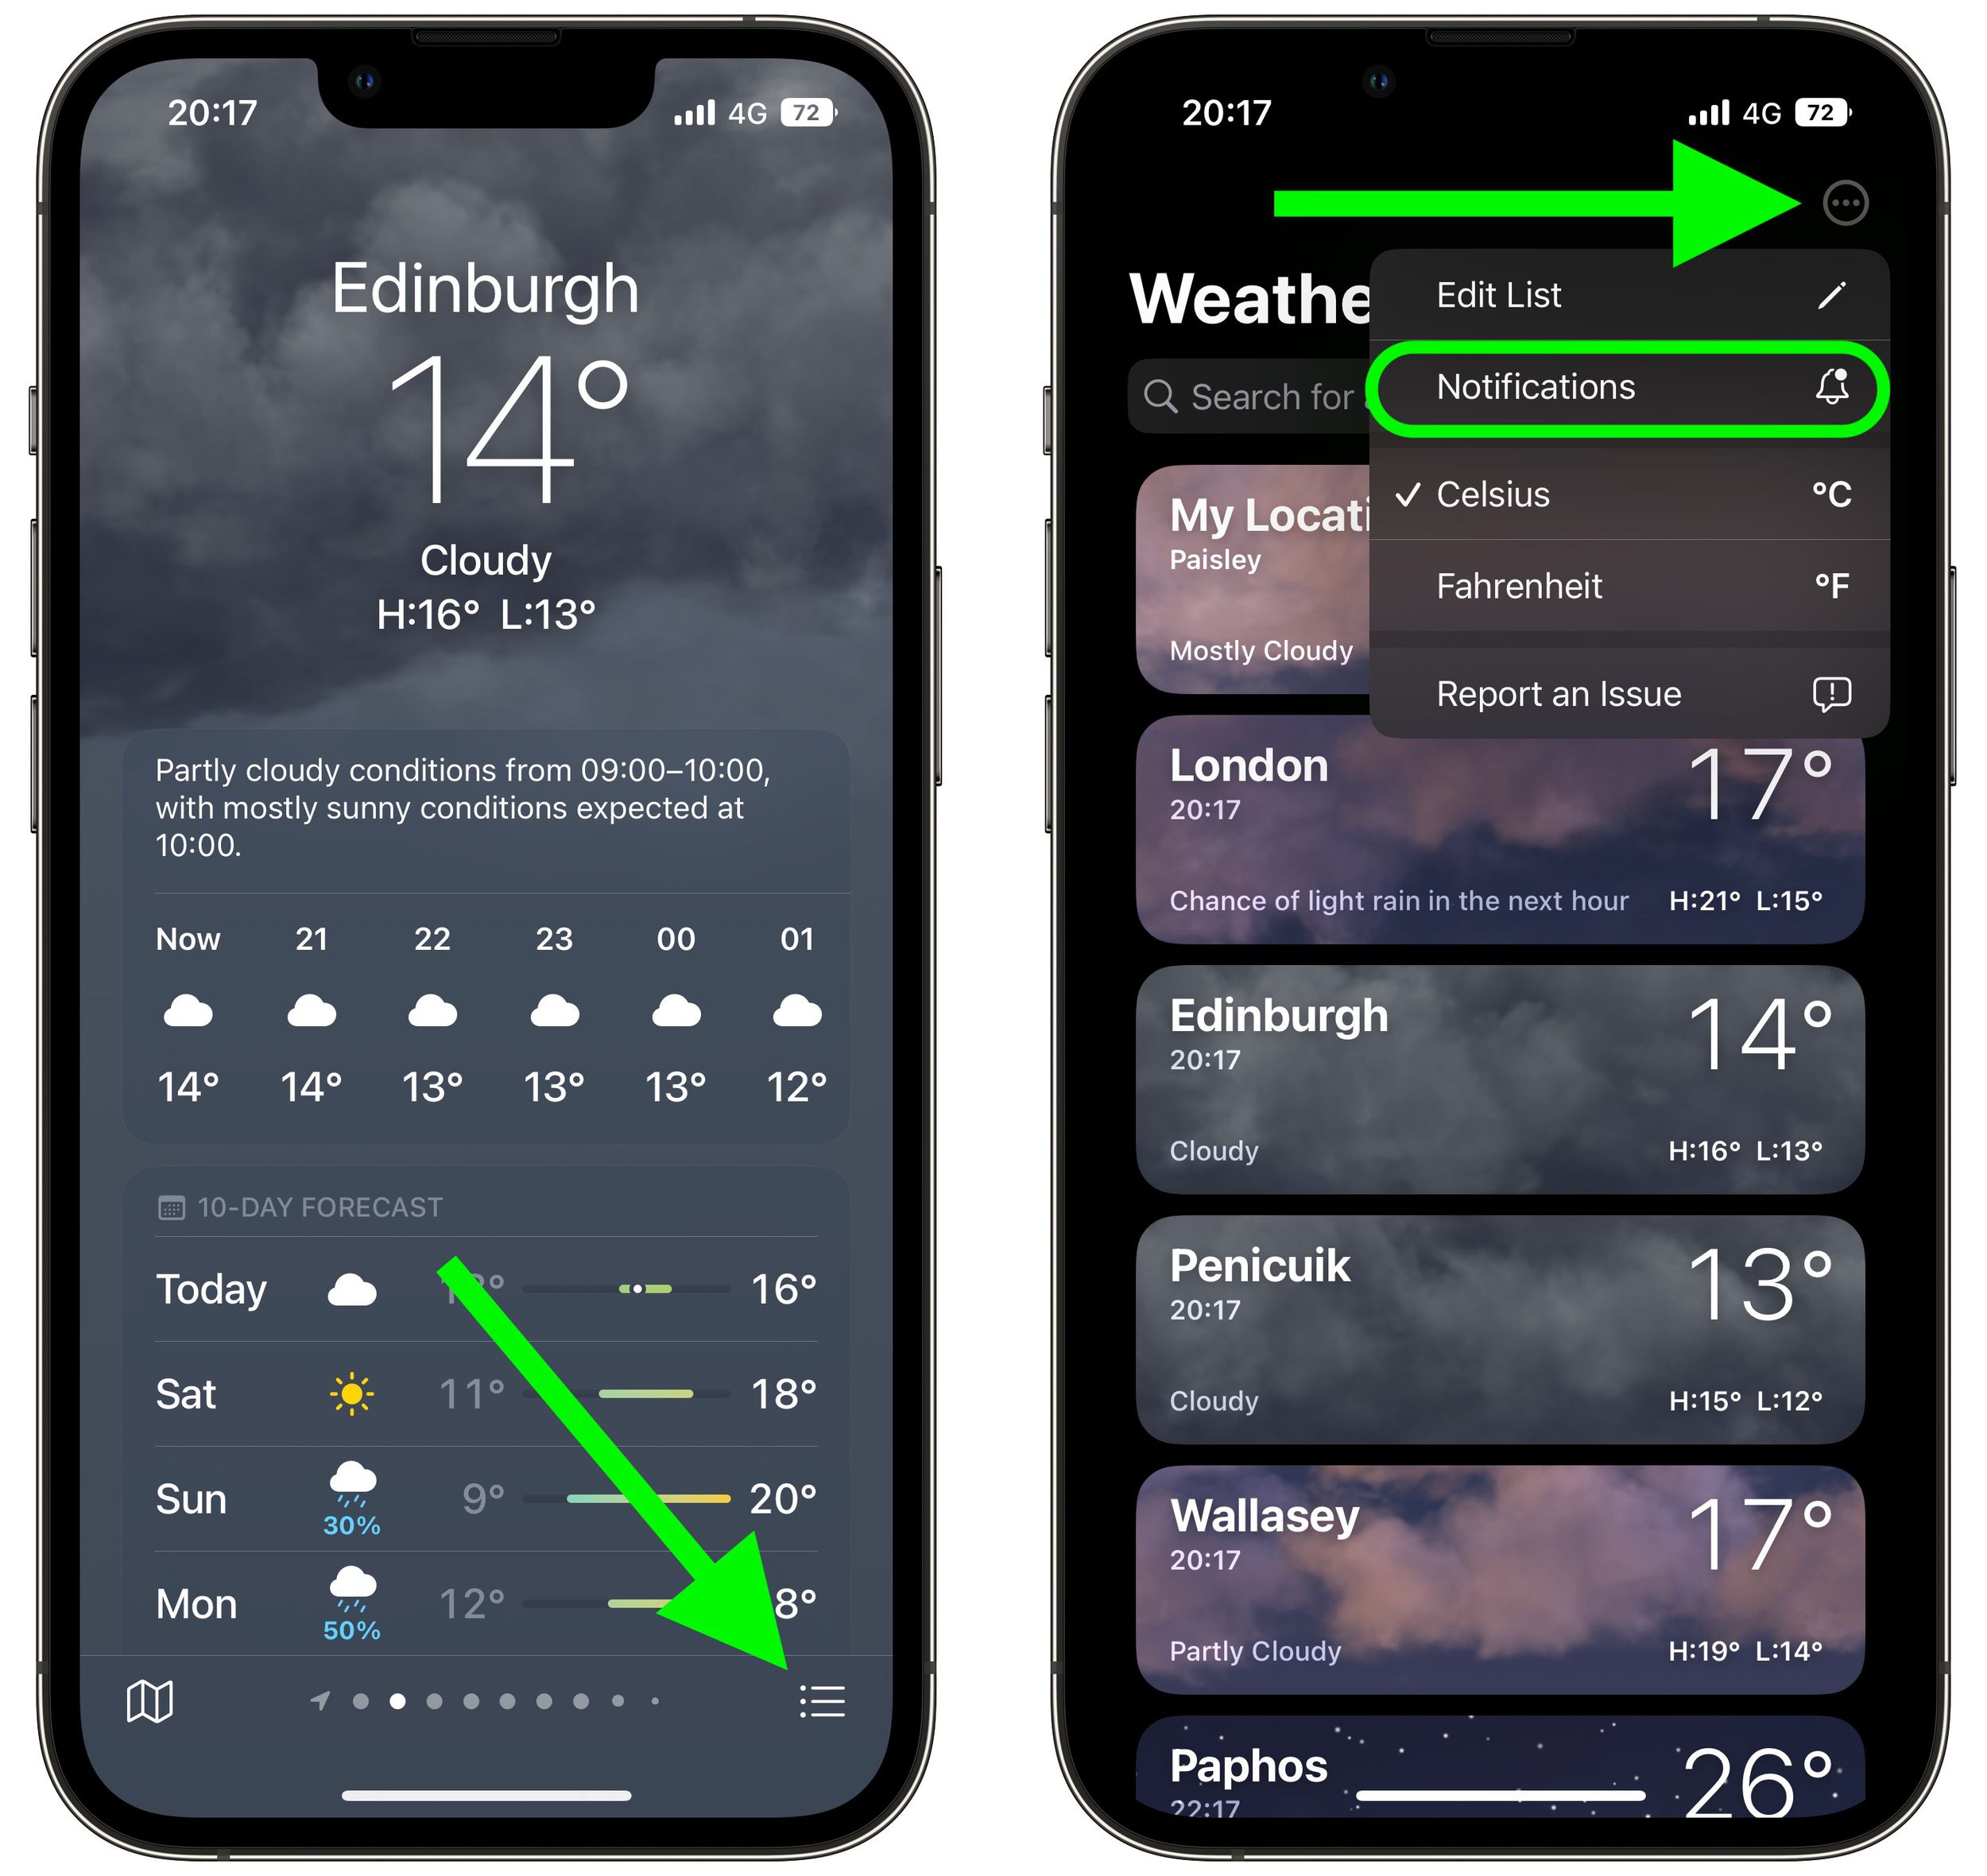
Task: Click the map icon bottom left
Action: click(141, 1711)
